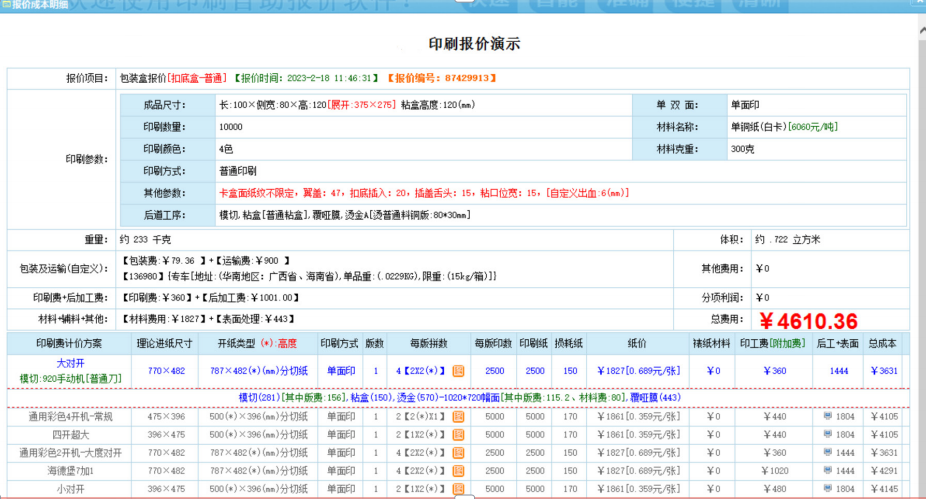926x499 pixels.
Task: Click the ¥1827[0.689元/张] paper price in 大对开 row
Action: pyautogui.click(x=638, y=371)
